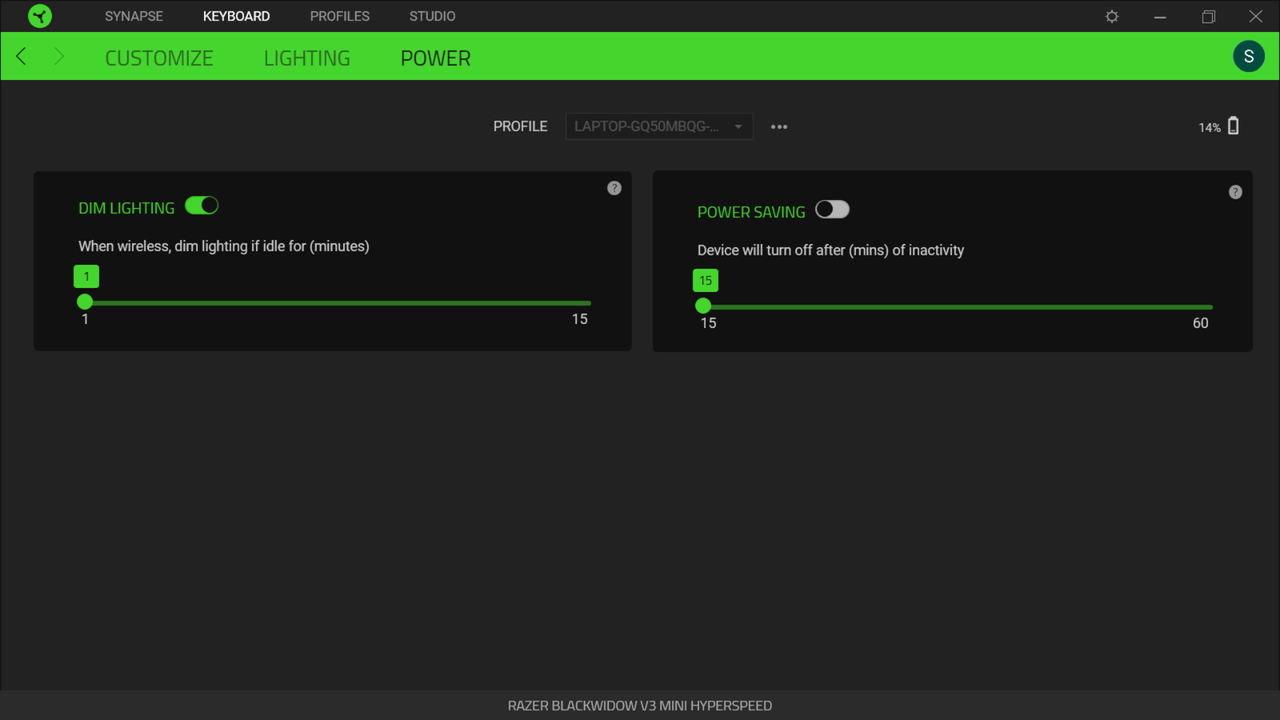
Task: Enable the Power Saving toggle
Action: pos(832,210)
